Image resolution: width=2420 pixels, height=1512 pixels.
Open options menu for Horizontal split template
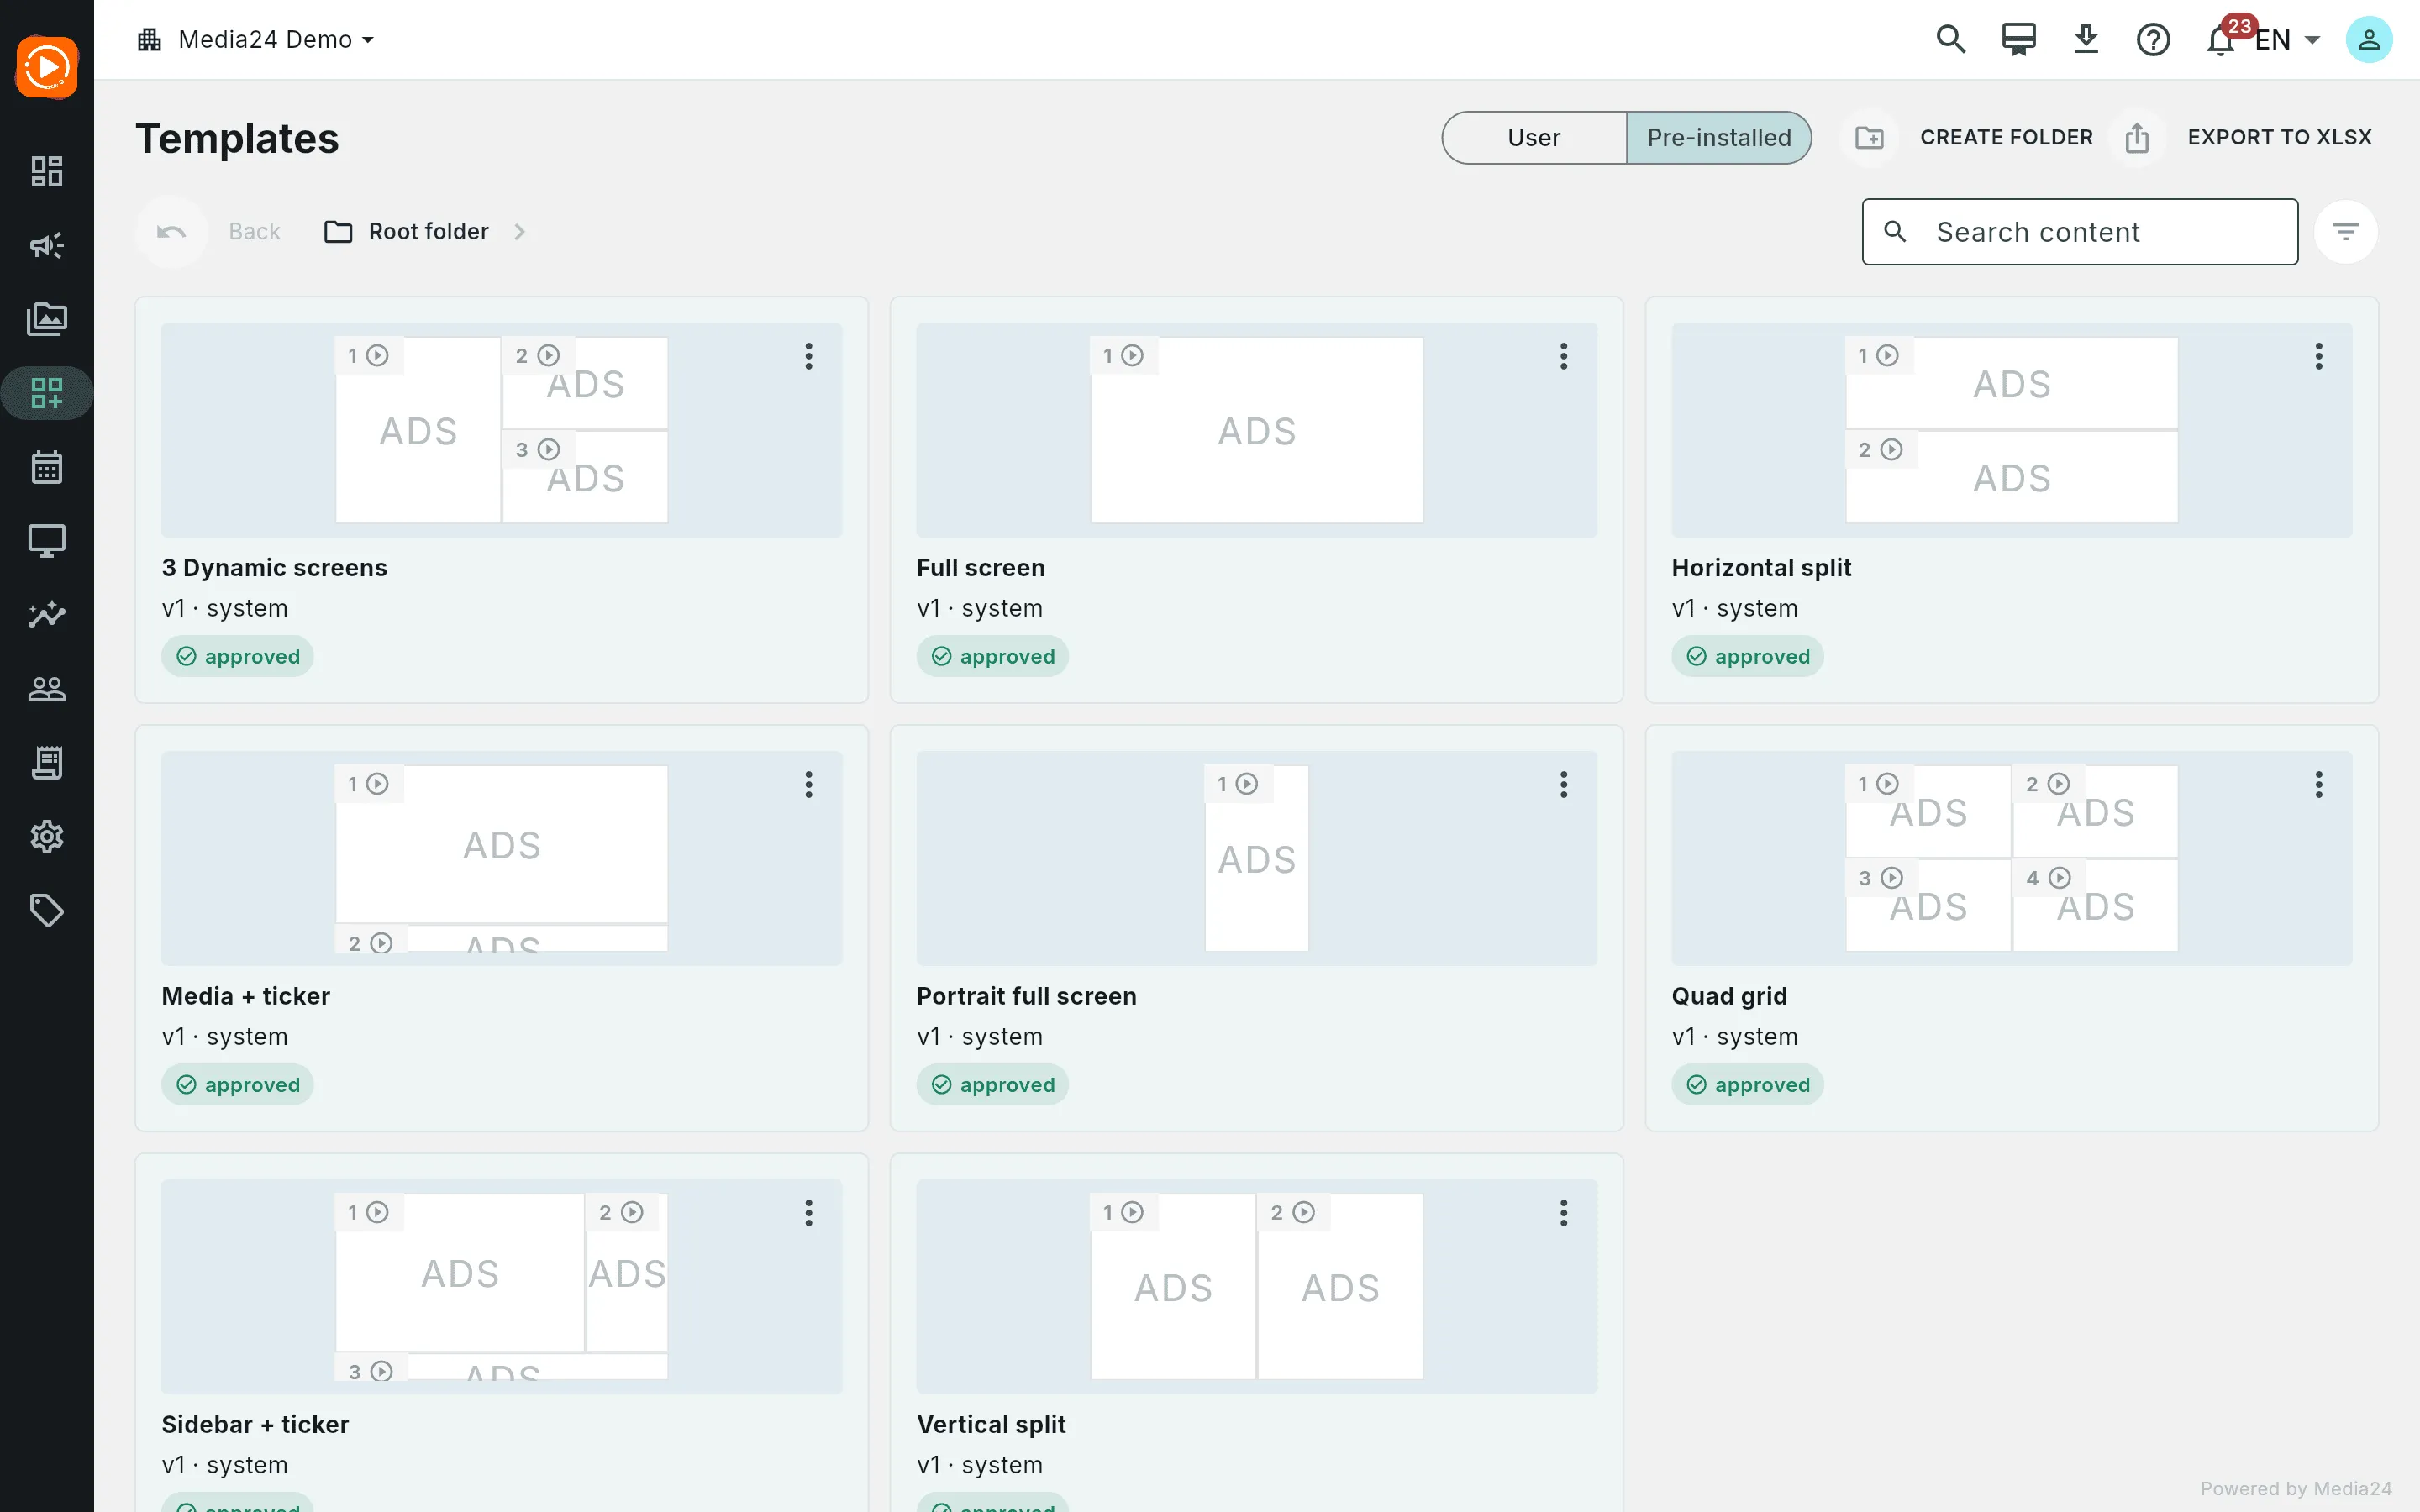pyautogui.click(x=2319, y=356)
